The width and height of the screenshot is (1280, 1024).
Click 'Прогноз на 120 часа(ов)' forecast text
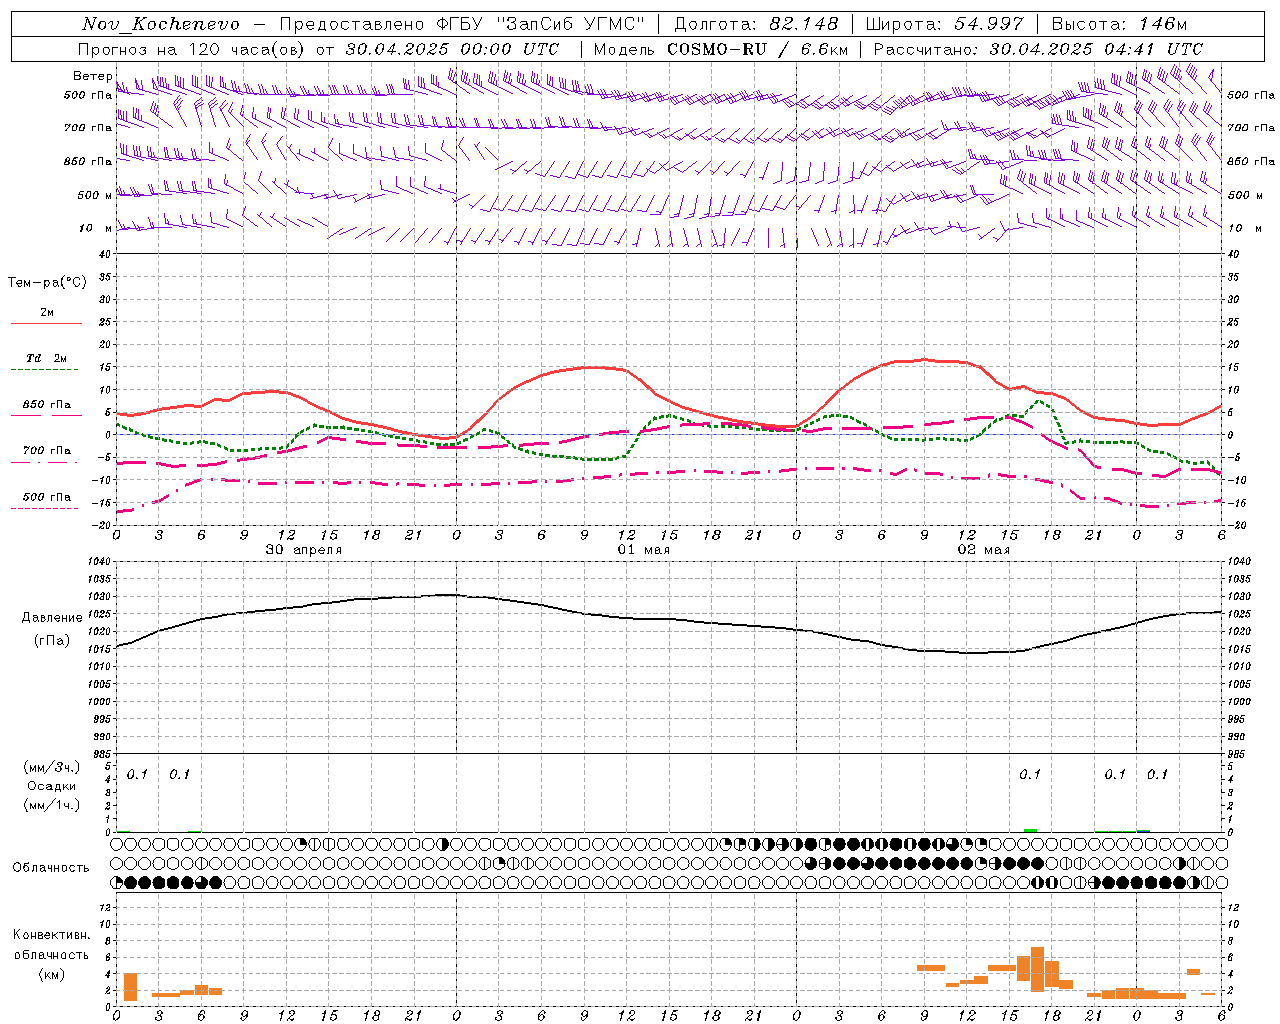click(x=192, y=49)
